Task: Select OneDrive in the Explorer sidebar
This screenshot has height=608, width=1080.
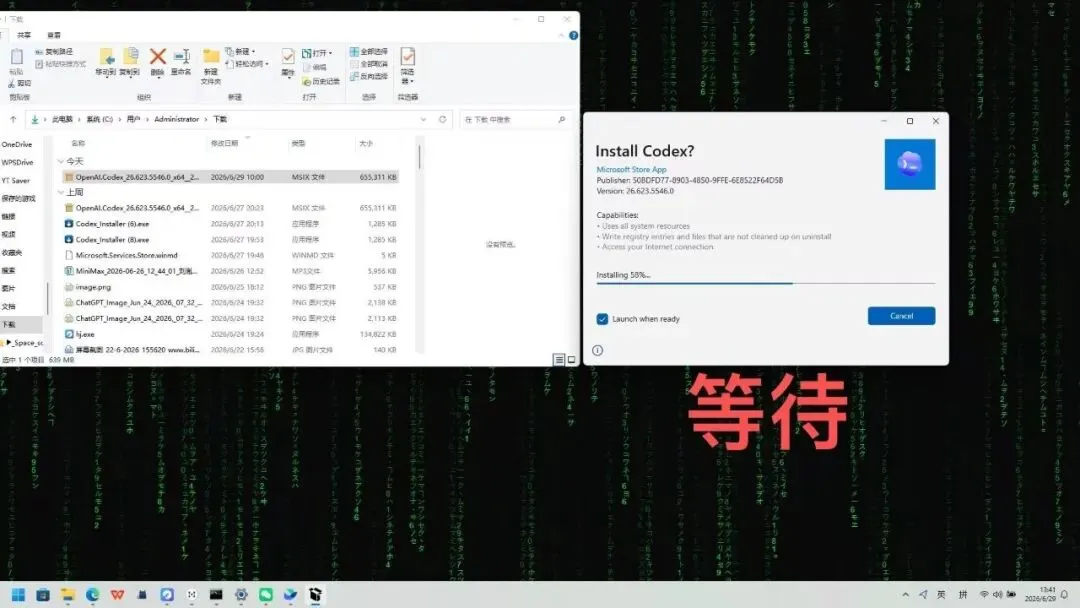Action: 17,145
